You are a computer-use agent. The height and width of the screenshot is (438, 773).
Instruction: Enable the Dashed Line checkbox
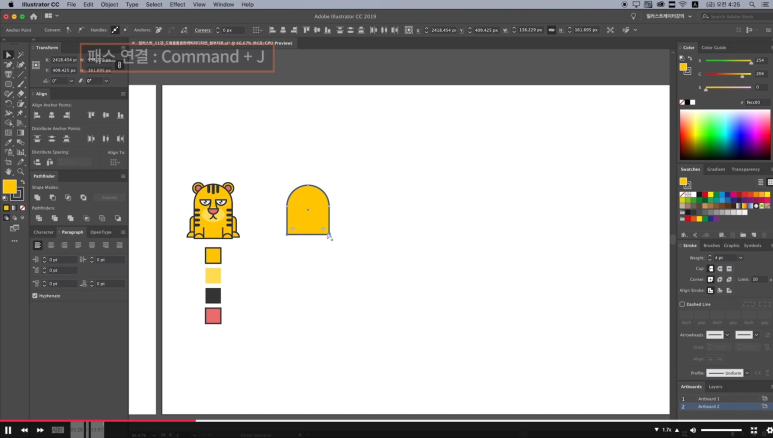(682, 304)
